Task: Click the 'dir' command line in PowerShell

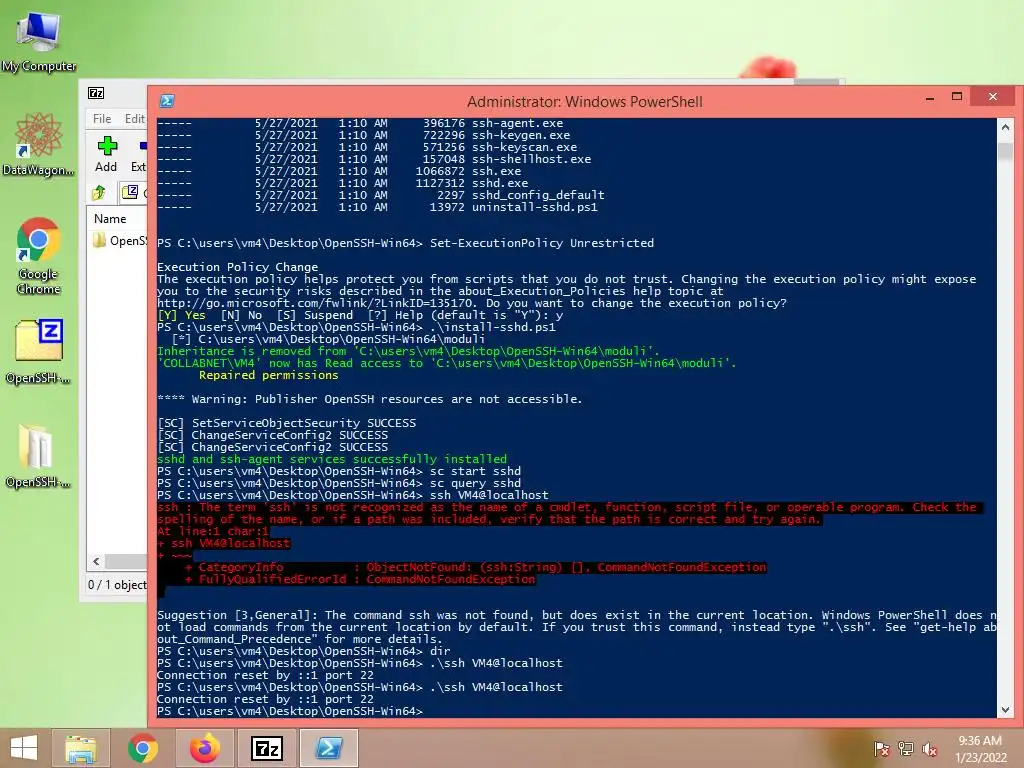Action: pyautogui.click(x=304, y=651)
